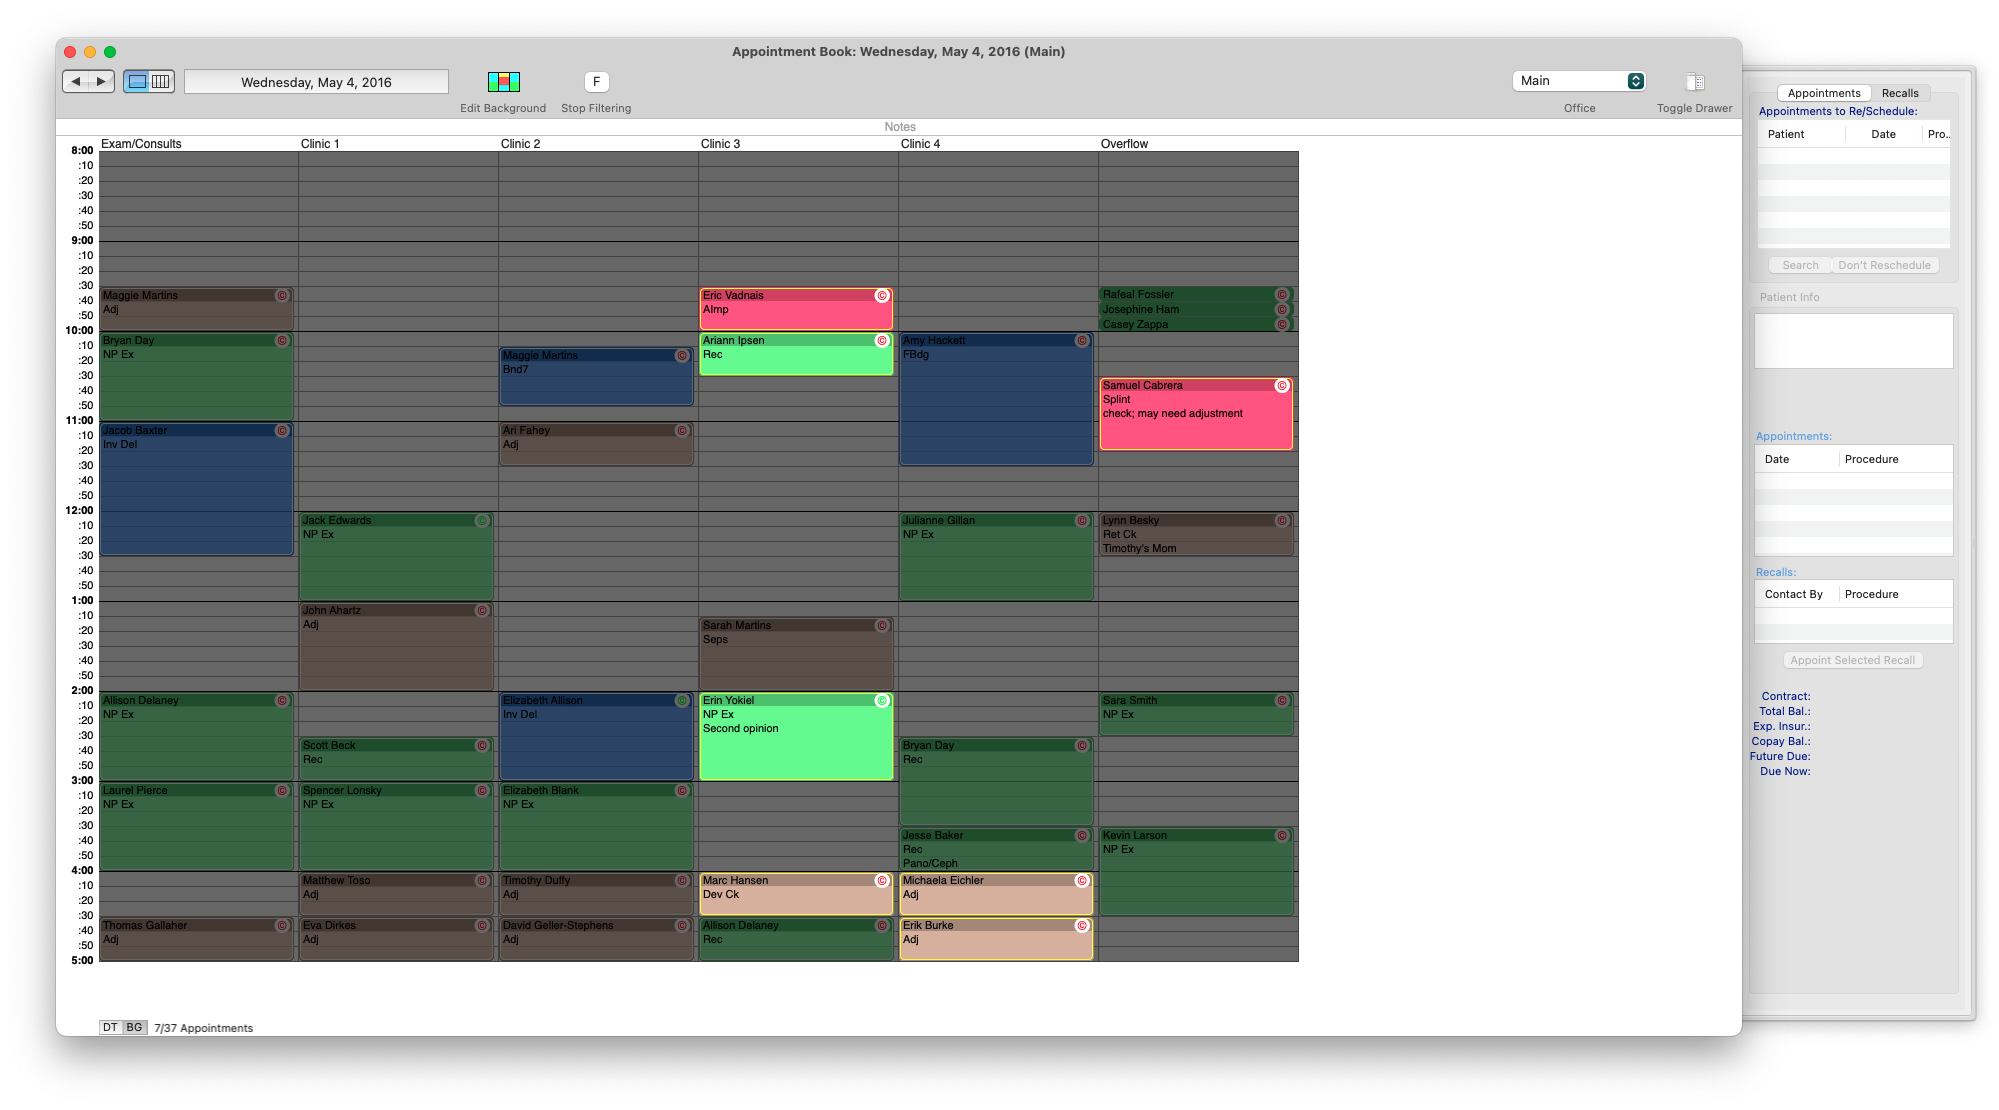Open the date field Wednesday, May 4, 2016
Image resolution: width=1999 pixels, height=1110 pixels.
[316, 82]
